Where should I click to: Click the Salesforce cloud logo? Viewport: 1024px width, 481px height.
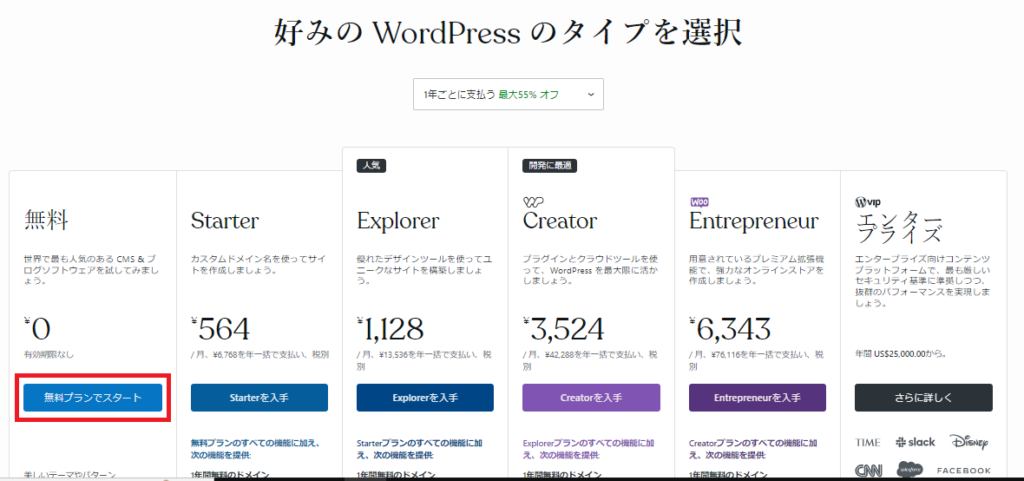click(908, 470)
